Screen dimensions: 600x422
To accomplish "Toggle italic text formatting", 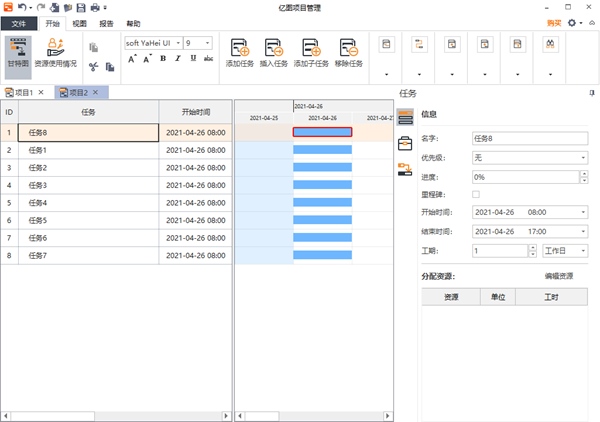I will (177, 59).
